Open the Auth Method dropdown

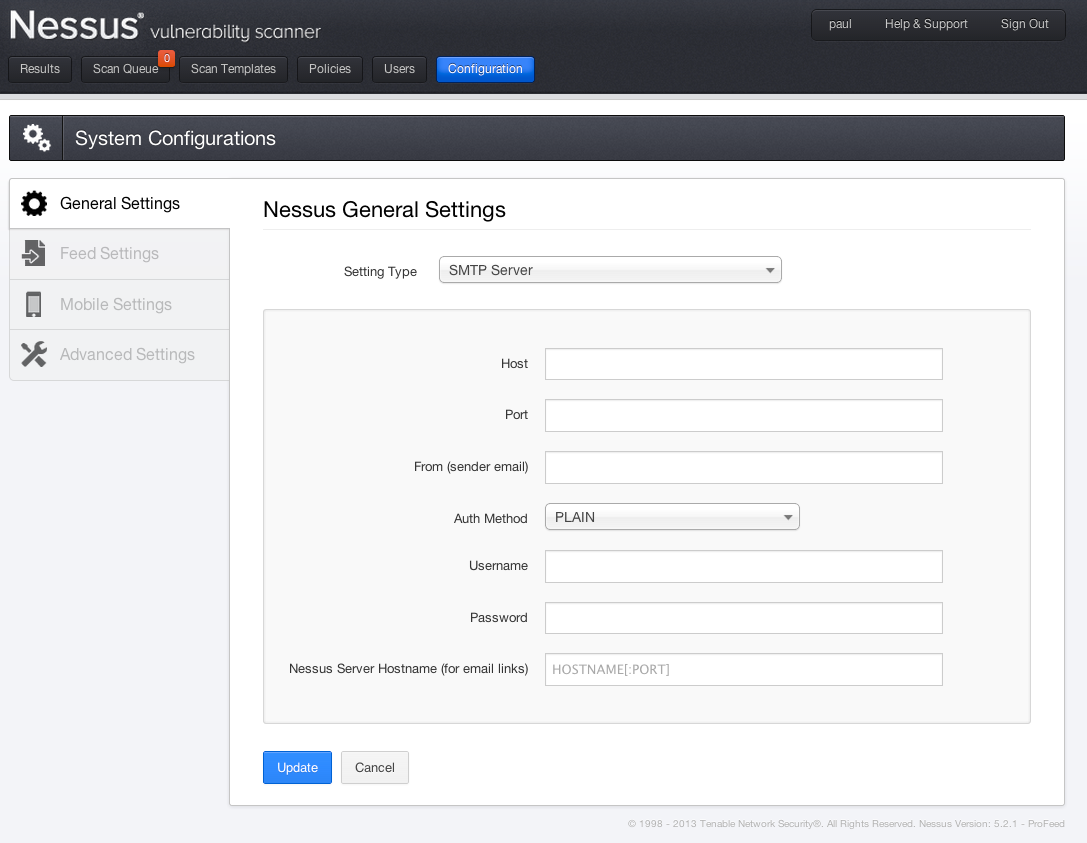[x=672, y=517]
